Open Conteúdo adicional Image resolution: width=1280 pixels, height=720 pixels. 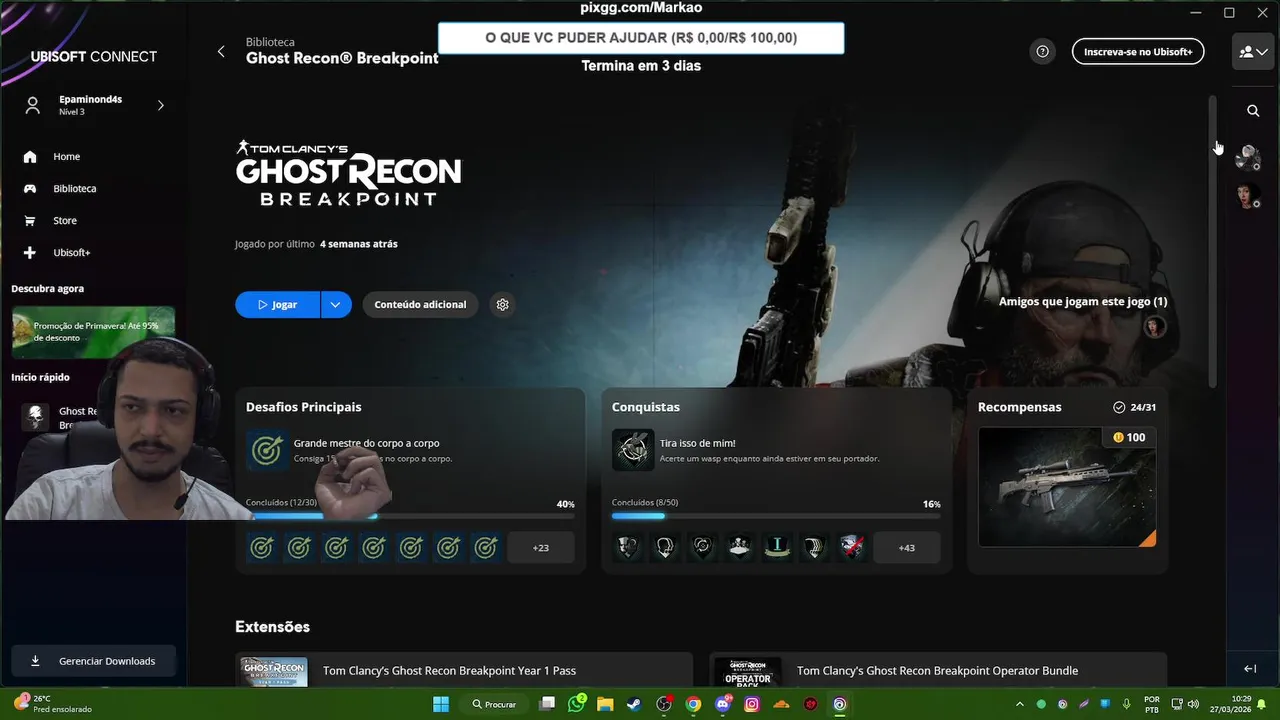pyautogui.click(x=420, y=304)
